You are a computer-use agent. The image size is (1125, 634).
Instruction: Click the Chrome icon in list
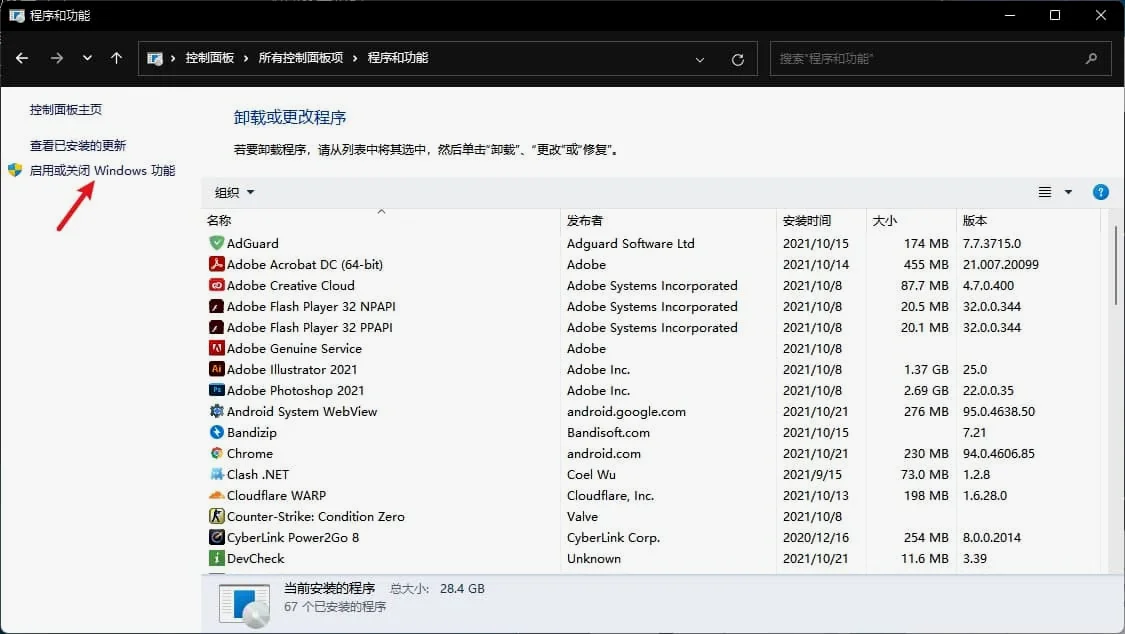(216, 453)
